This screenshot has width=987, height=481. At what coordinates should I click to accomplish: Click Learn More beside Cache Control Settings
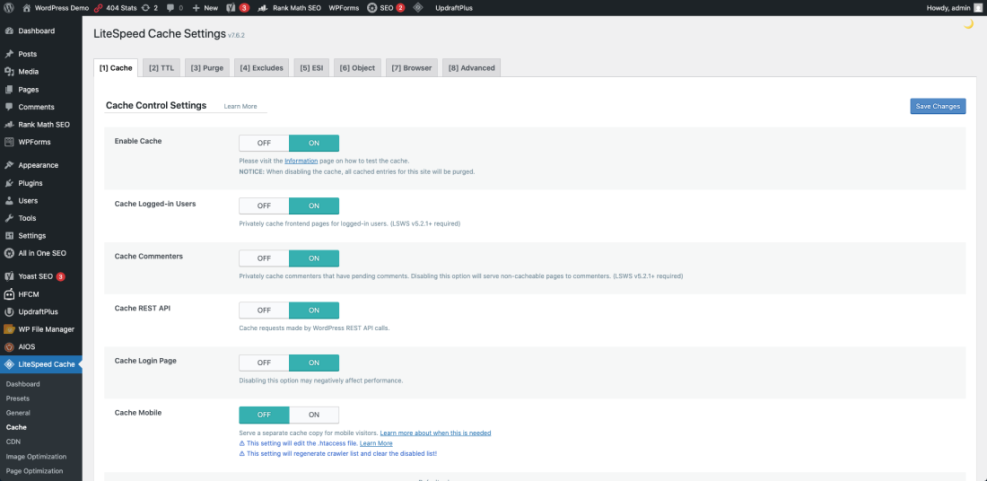click(240, 106)
